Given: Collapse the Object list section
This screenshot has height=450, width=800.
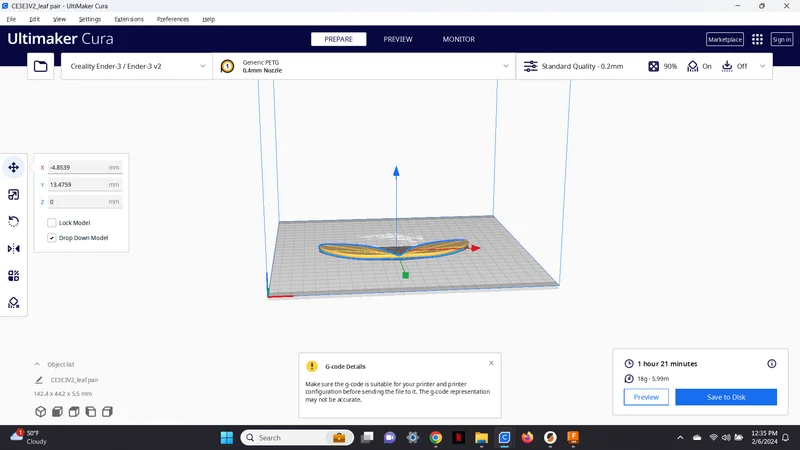Looking at the screenshot, I should click(37, 364).
